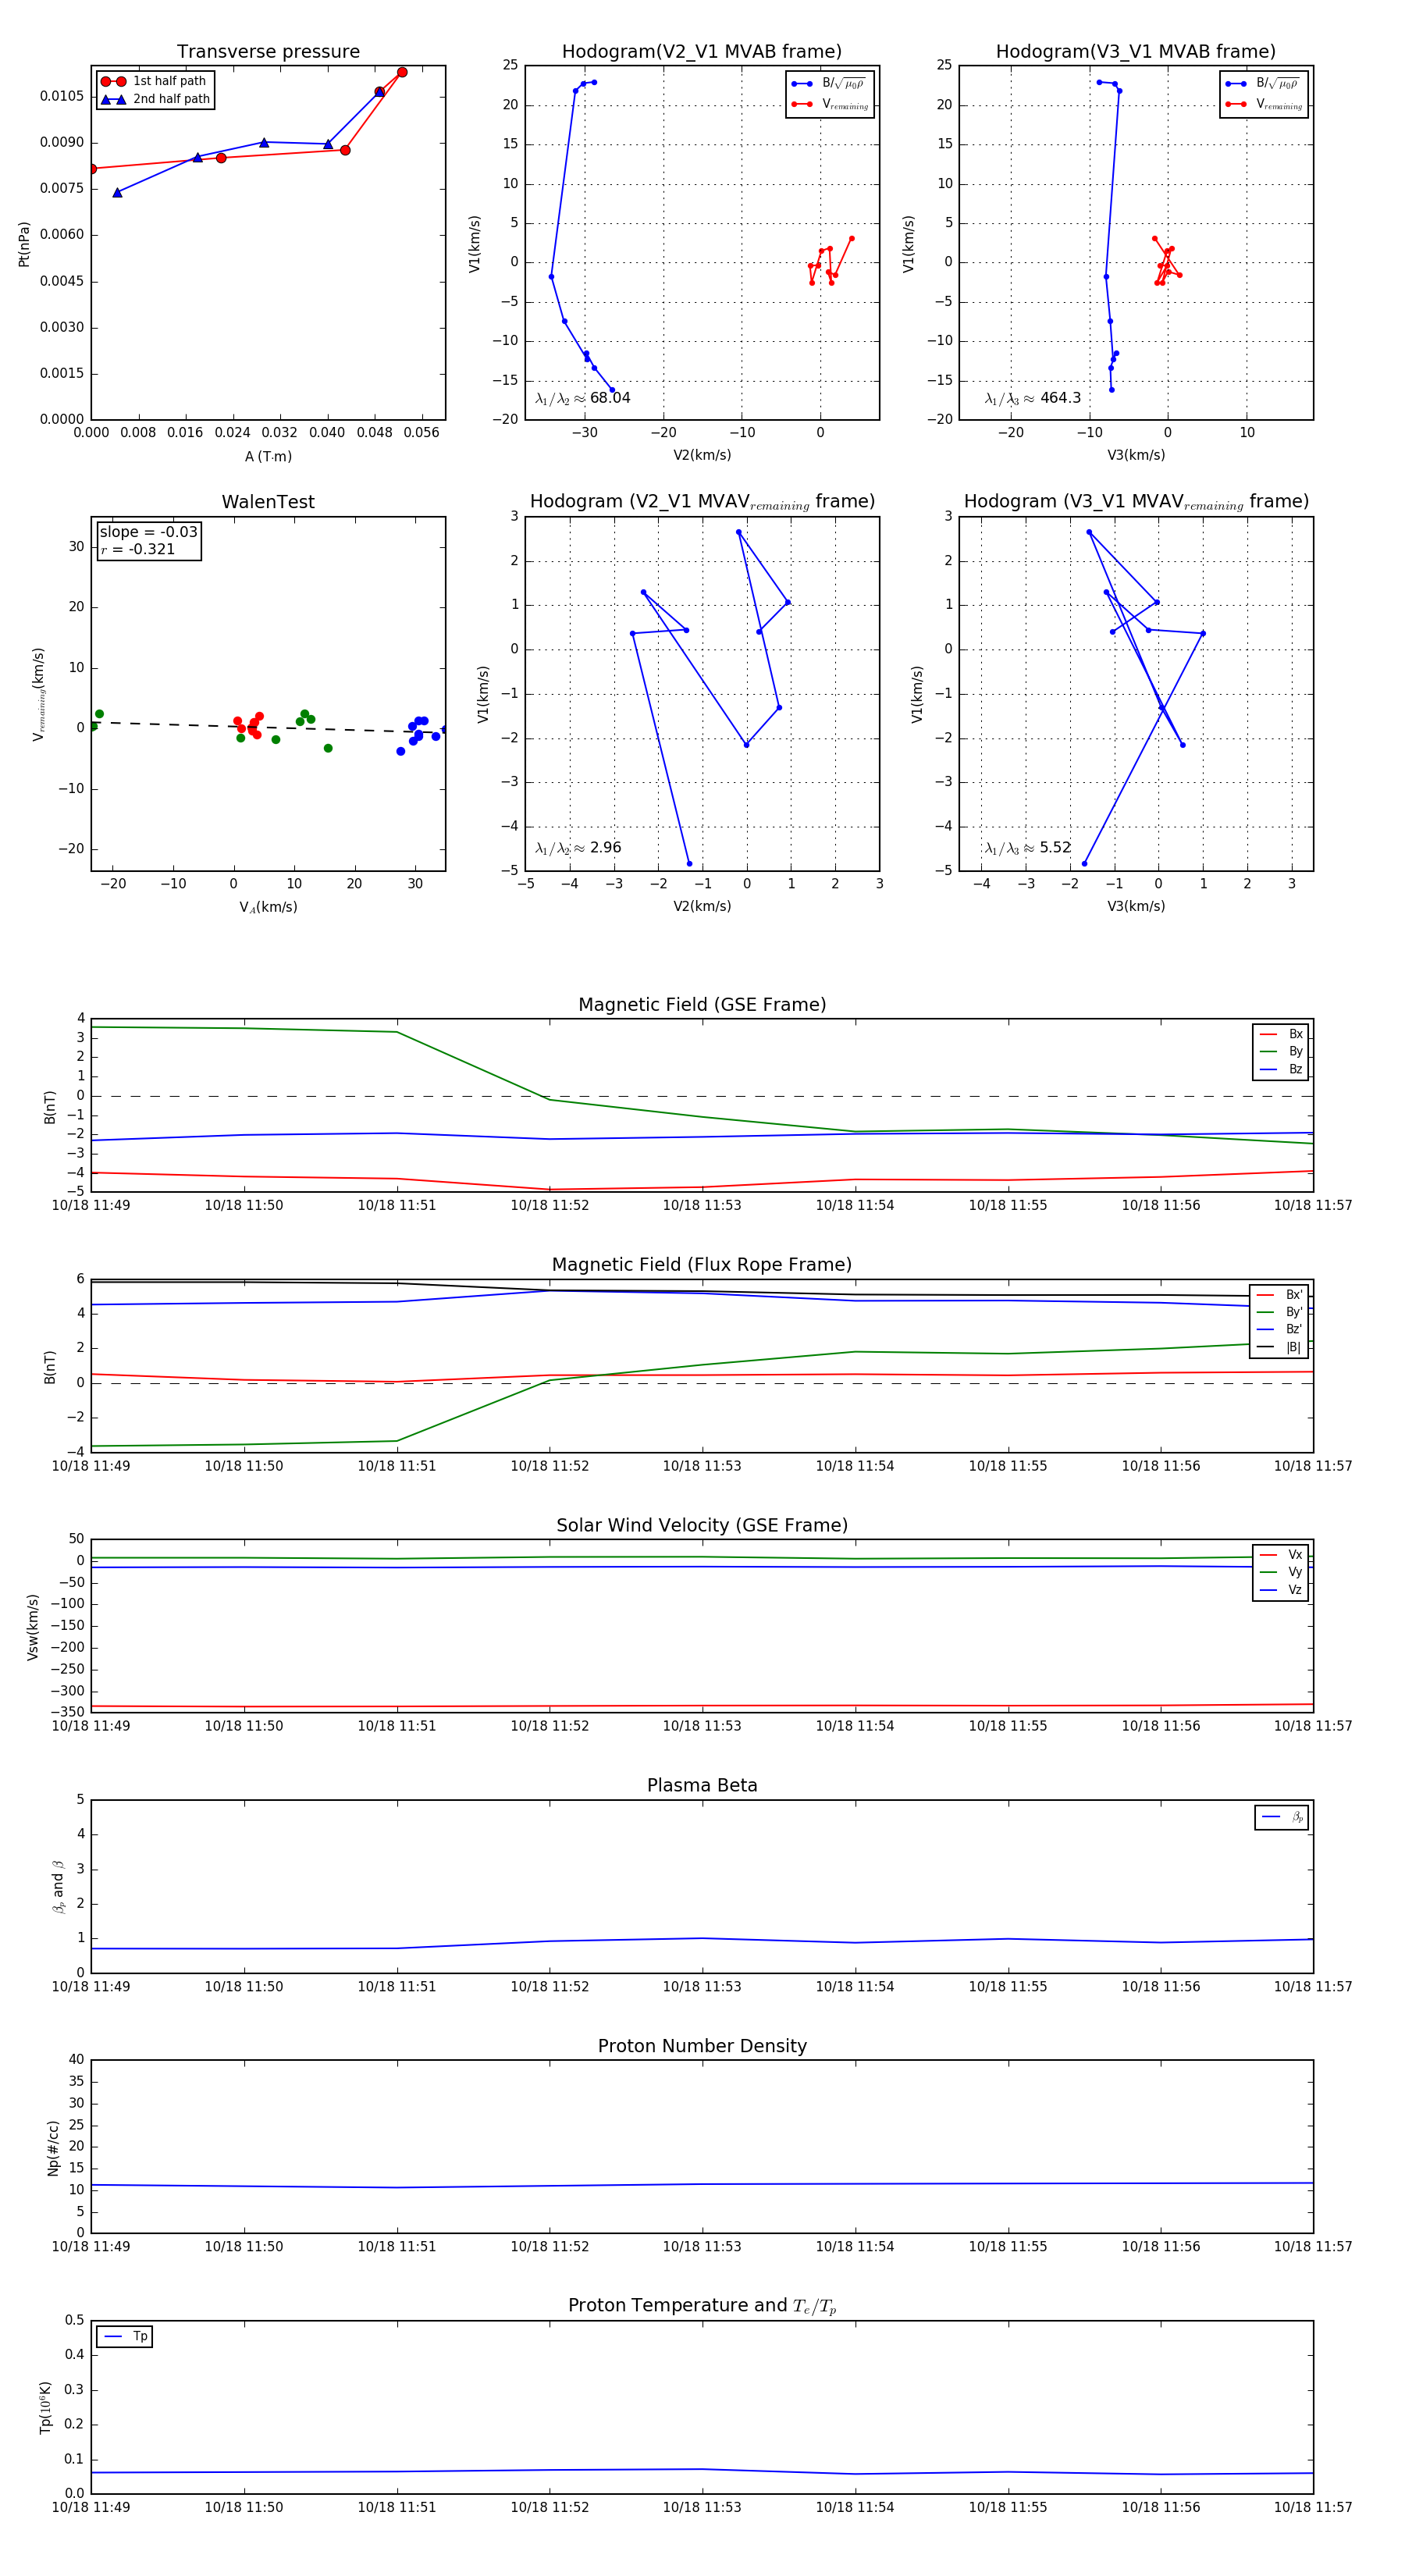Click the 'WalenTest' plot title
Screen dimensions: 1405x2576
268,502
